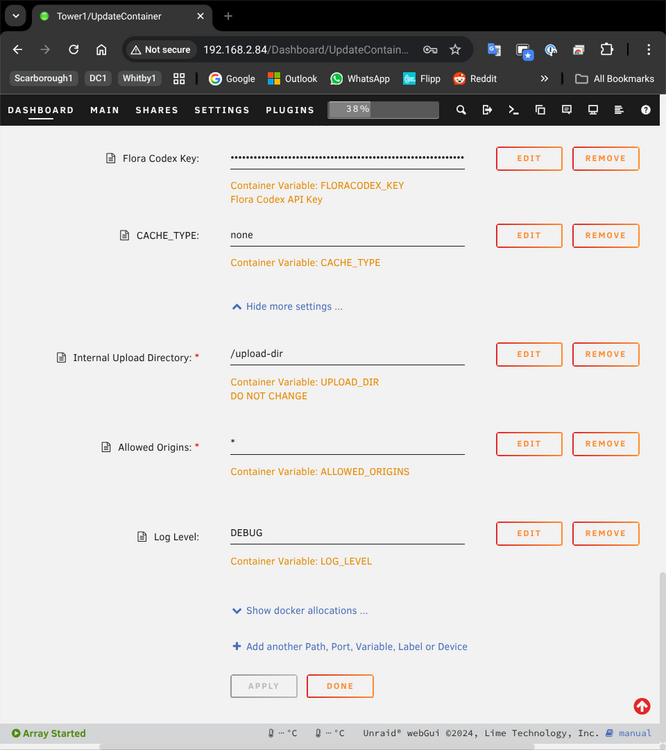Open the manual link in footer

pos(628,733)
